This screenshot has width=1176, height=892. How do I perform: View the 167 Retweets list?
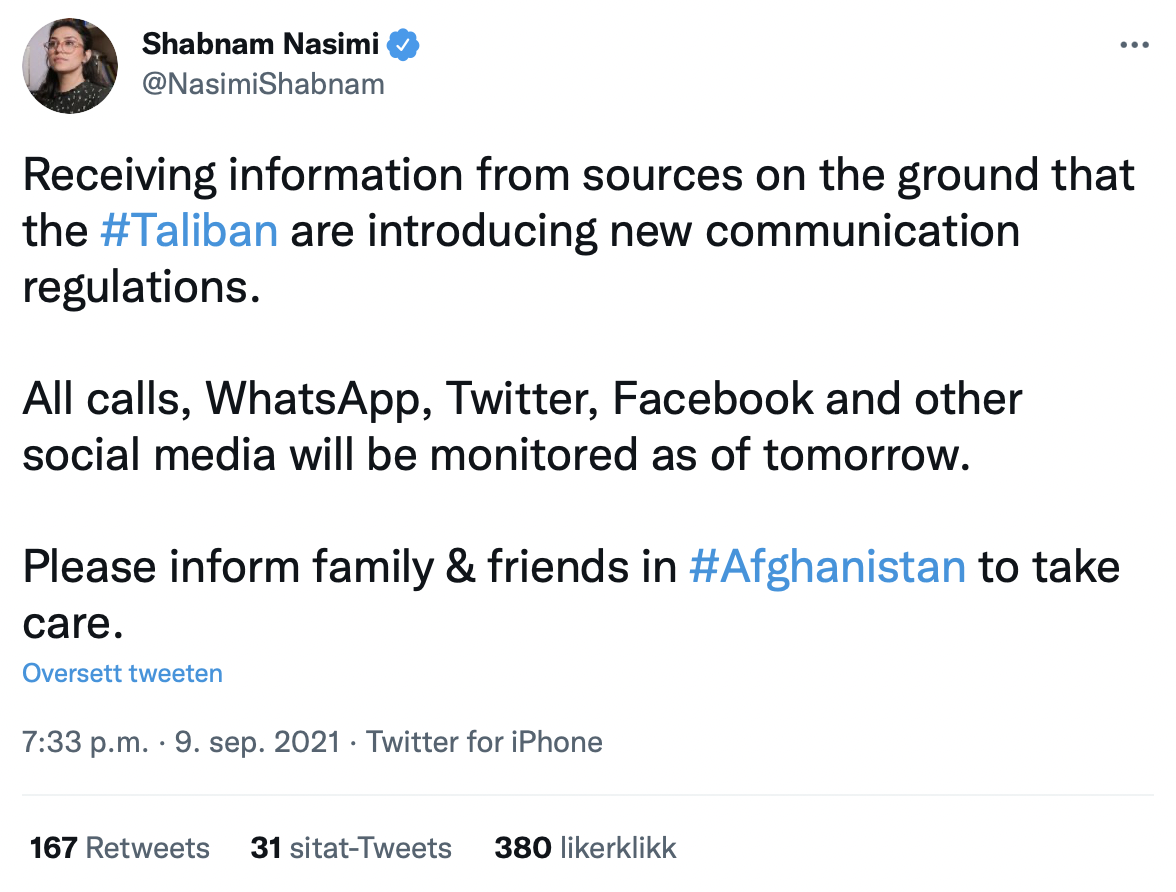click(x=120, y=848)
